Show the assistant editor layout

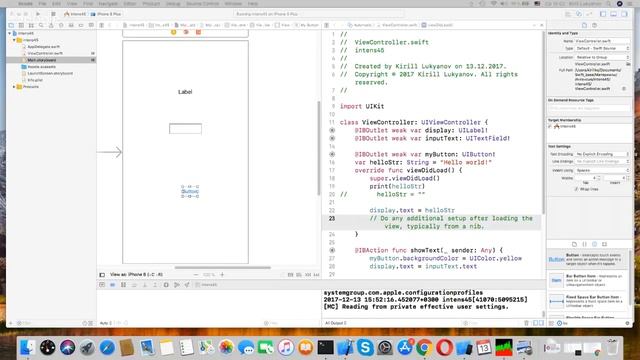(579, 14)
